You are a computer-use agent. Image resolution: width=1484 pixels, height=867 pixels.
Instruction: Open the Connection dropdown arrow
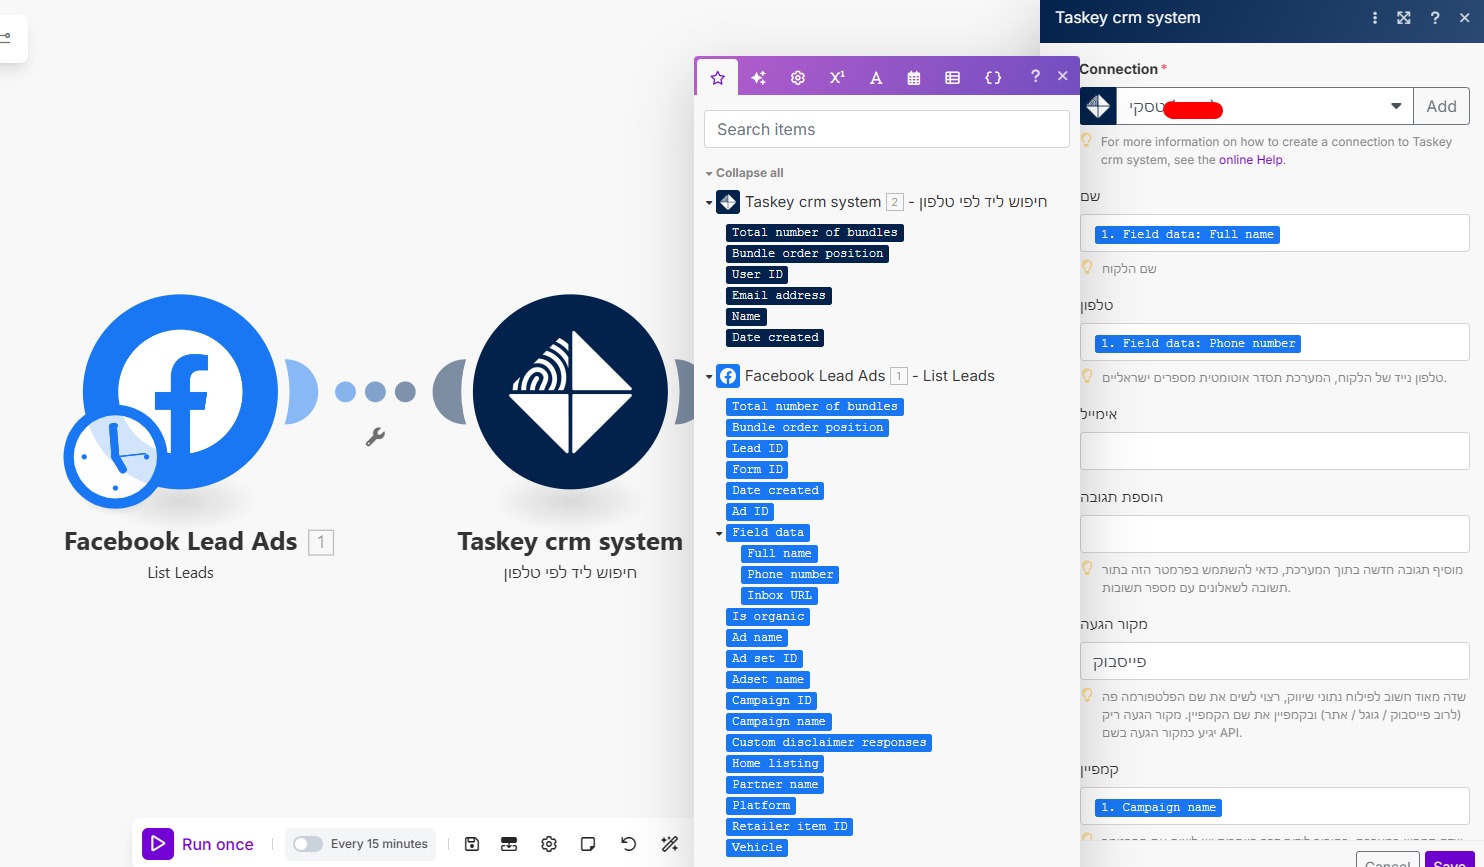coord(1396,106)
